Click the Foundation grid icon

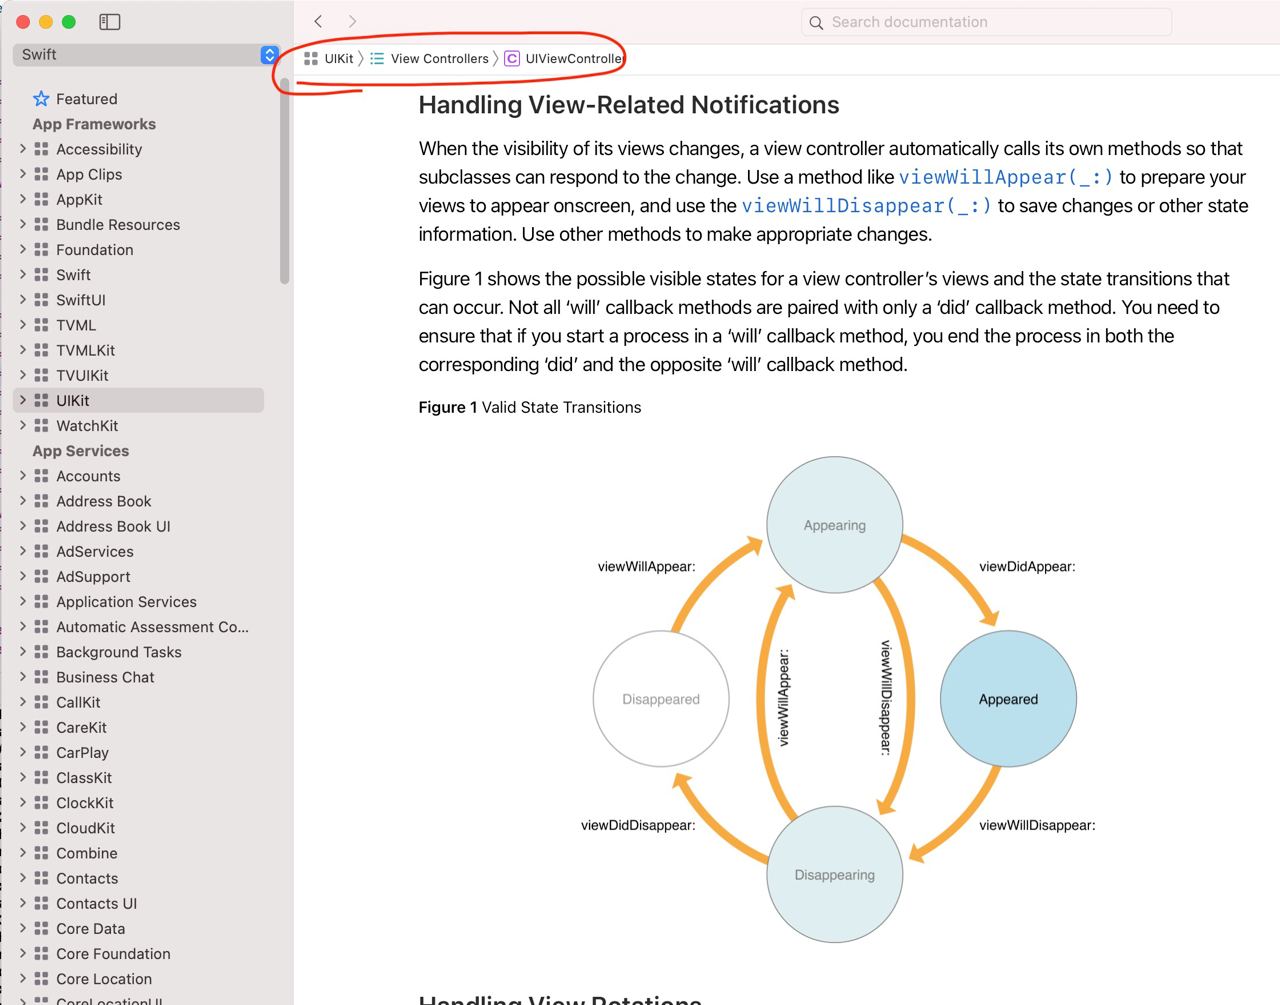[41, 250]
